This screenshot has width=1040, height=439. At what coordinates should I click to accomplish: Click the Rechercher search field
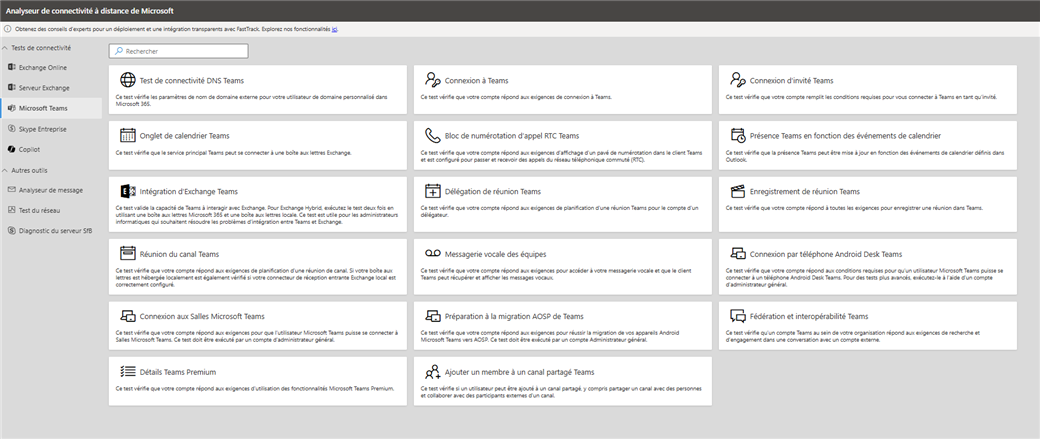tap(178, 51)
